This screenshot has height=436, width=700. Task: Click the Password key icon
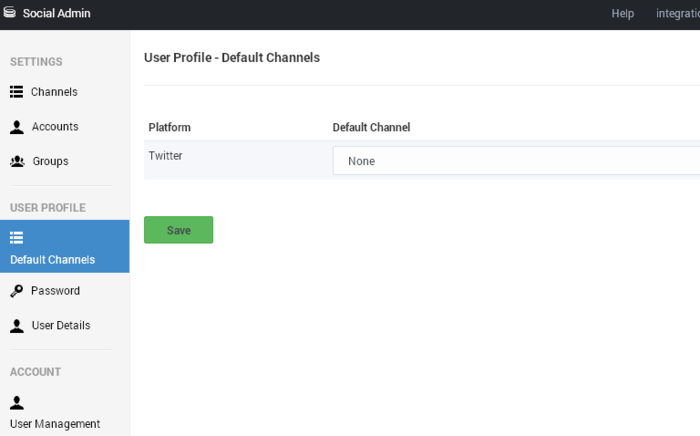tap(17, 291)
